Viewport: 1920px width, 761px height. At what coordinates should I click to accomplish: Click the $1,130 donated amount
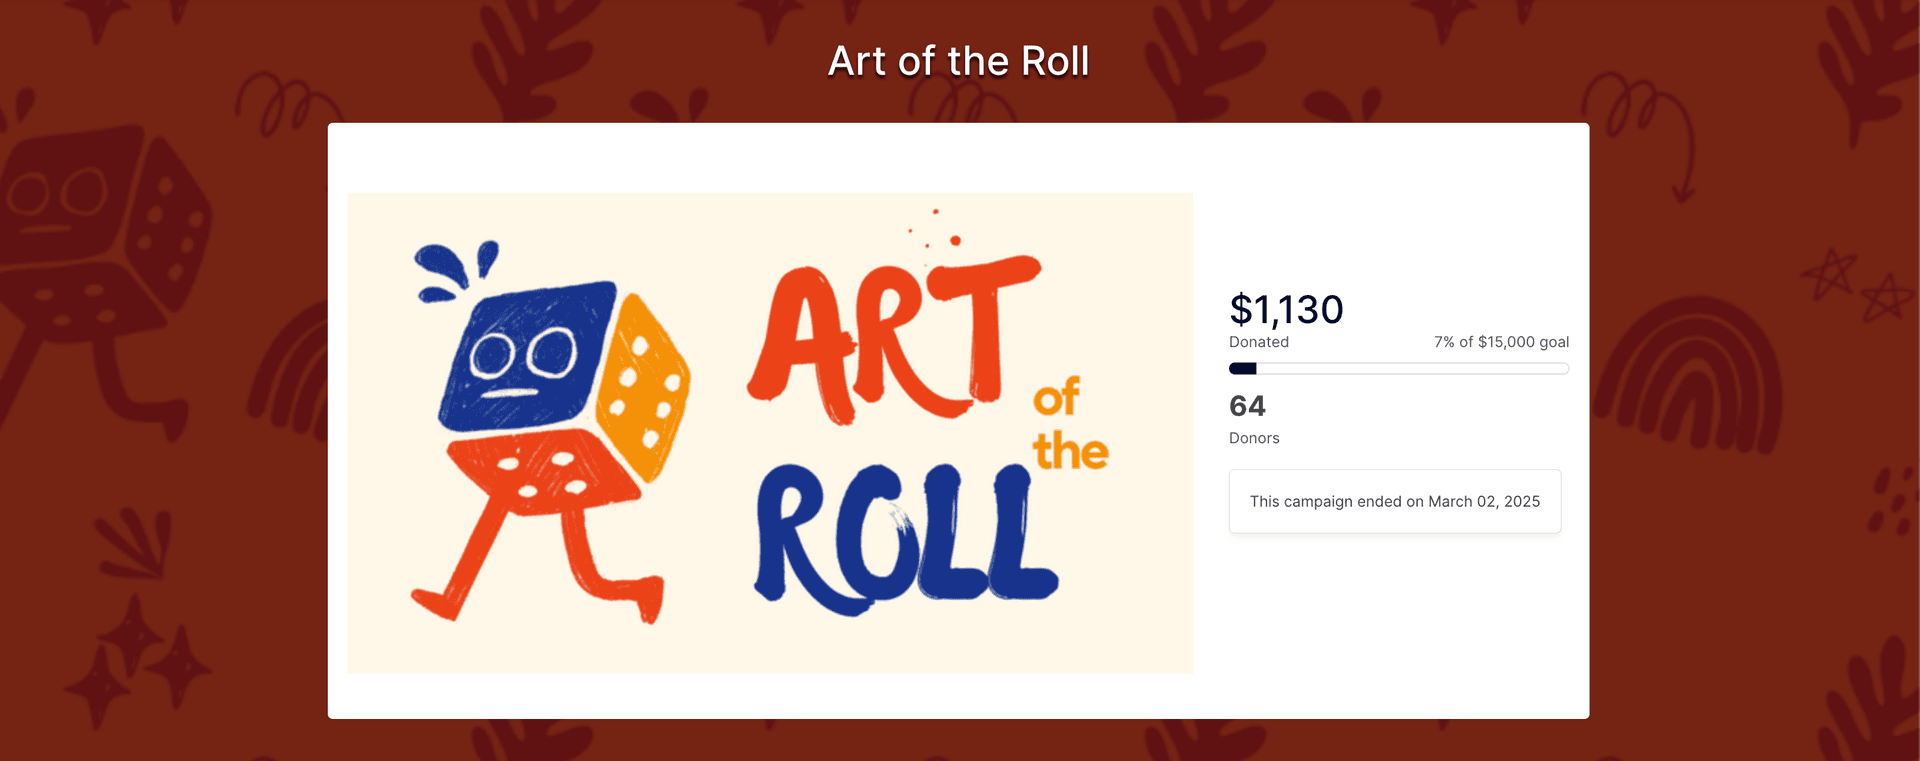pyautogui.click(x=1286, y=310)
